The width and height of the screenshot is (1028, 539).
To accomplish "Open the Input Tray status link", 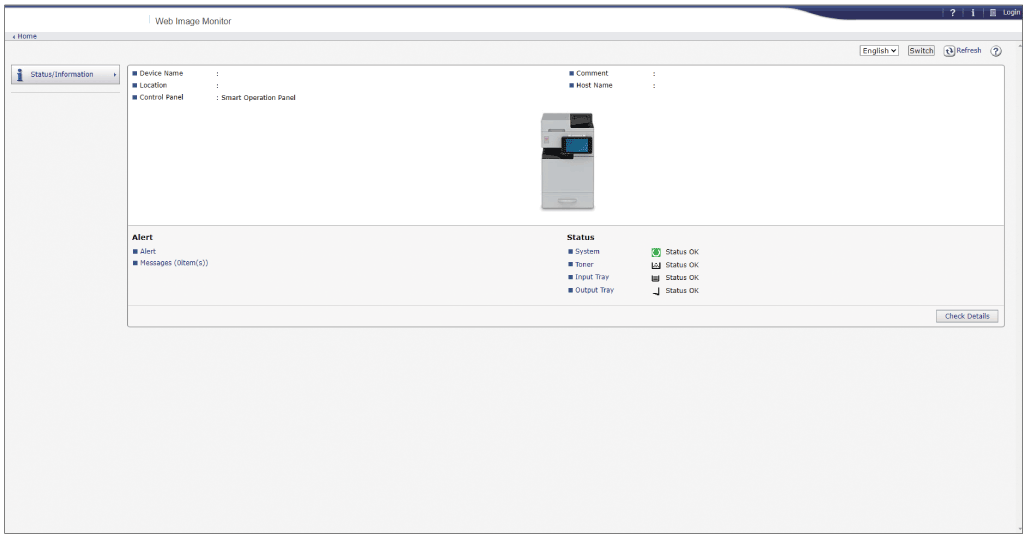I will click(591, 277).
